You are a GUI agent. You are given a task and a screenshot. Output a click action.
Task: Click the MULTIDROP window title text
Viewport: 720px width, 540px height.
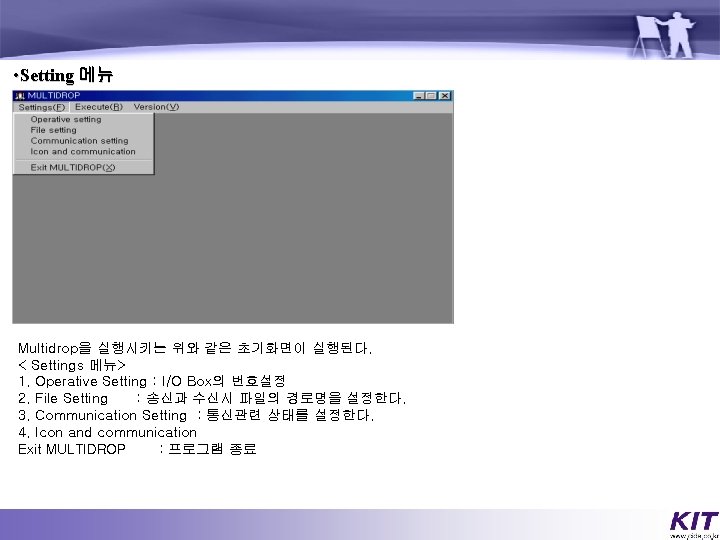click(54, 96)
